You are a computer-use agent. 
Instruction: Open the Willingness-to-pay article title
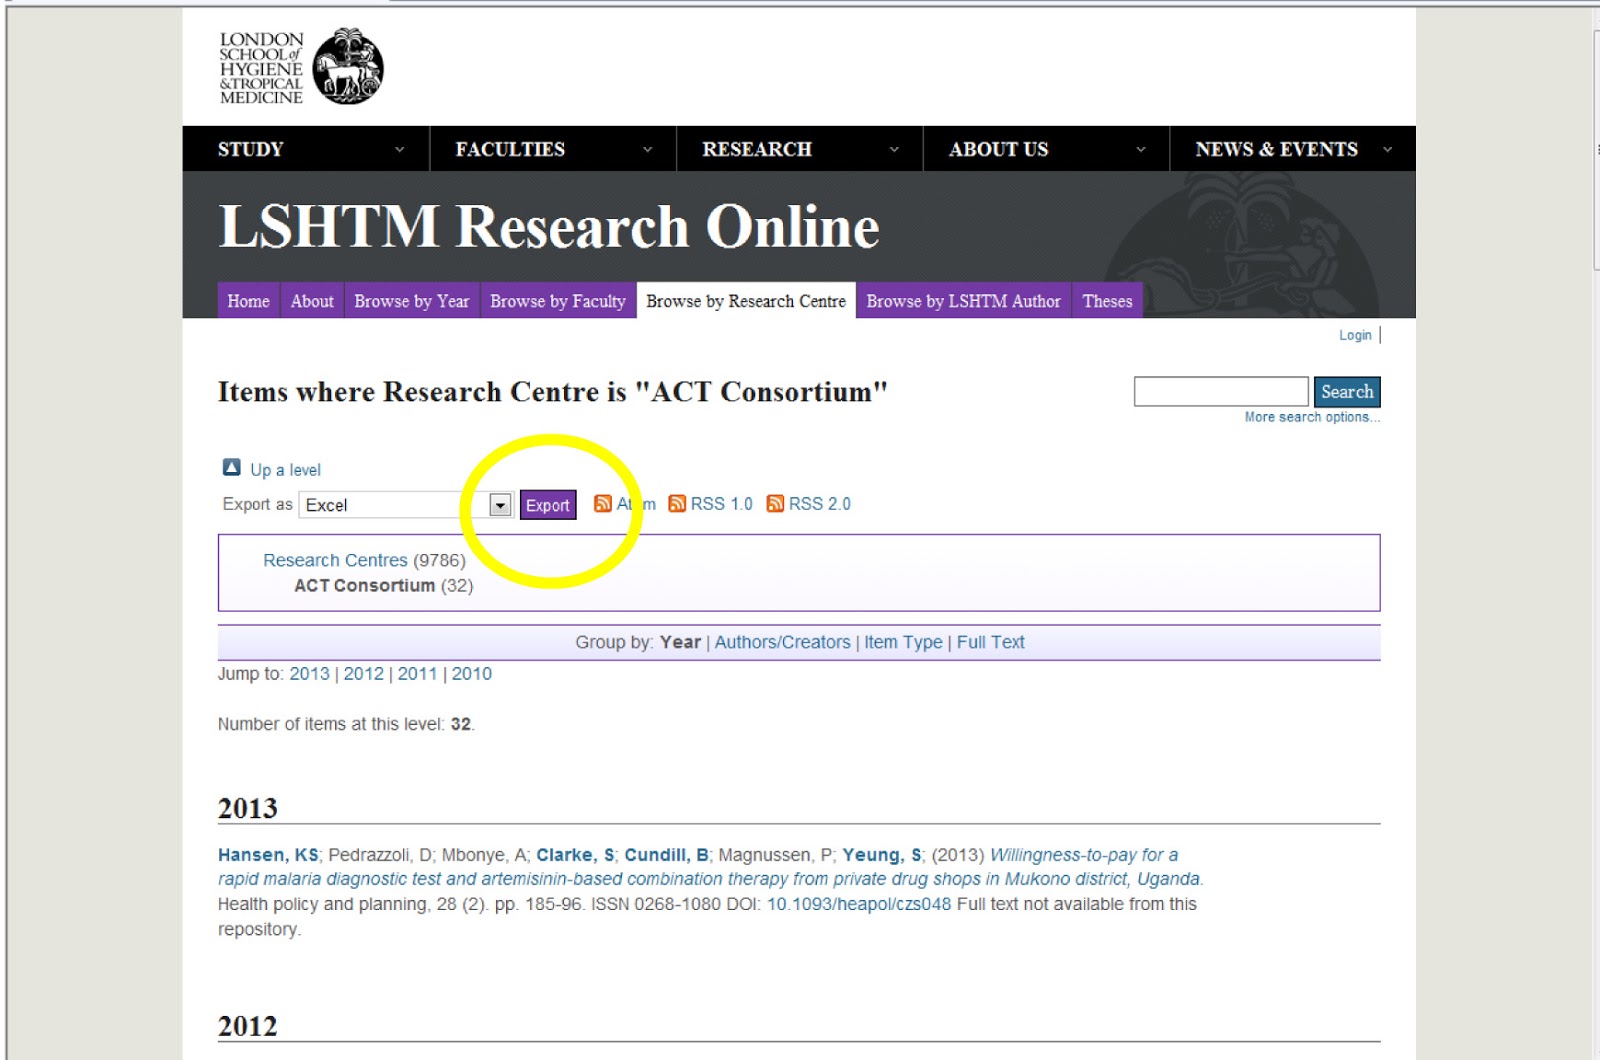tap(710, 867)
